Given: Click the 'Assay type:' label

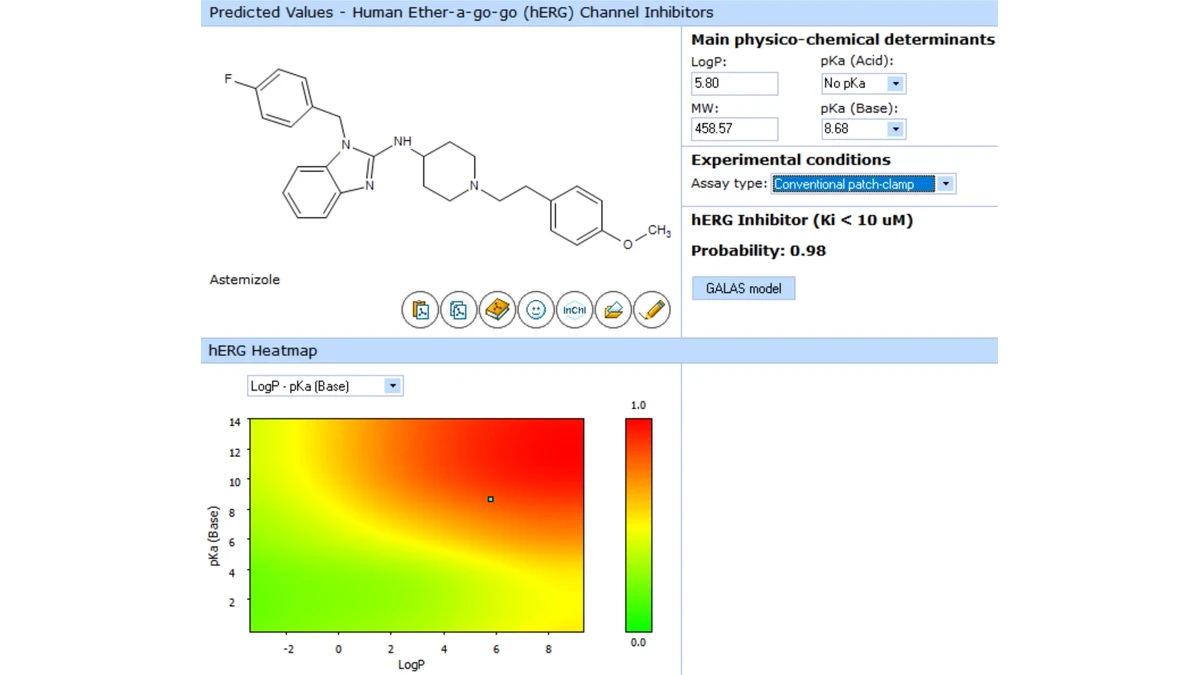Looking at the screenshot, I should (730, 184).
